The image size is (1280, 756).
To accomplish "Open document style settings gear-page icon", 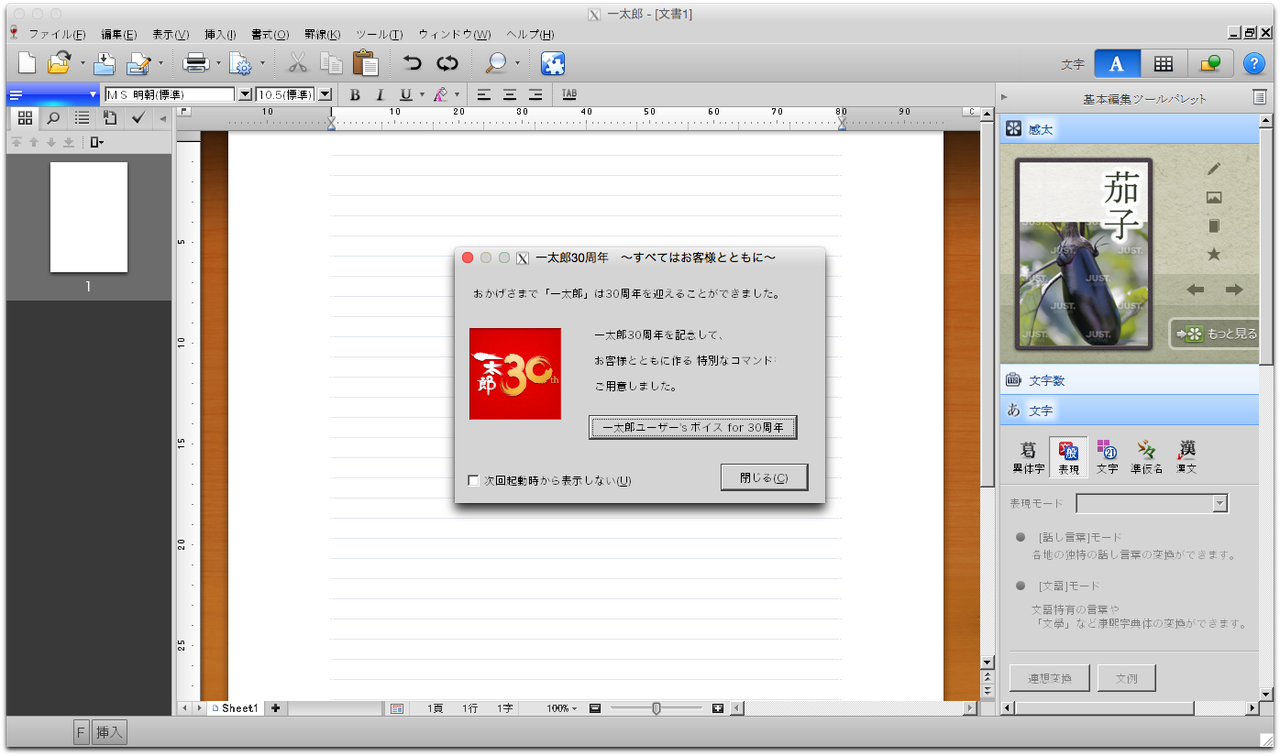I will (240, 63).
